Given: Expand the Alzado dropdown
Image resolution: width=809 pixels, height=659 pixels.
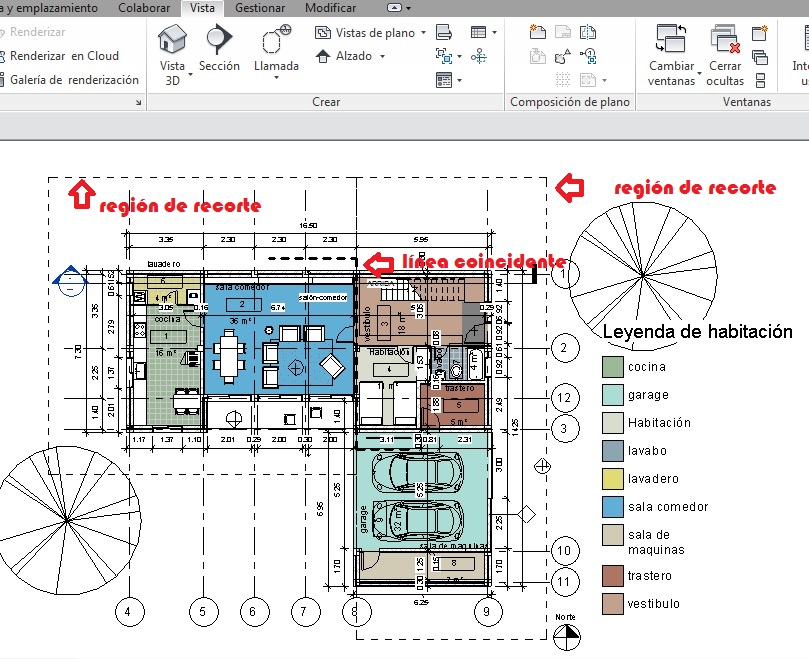Looking at the screenshot, I should [381, 57].
